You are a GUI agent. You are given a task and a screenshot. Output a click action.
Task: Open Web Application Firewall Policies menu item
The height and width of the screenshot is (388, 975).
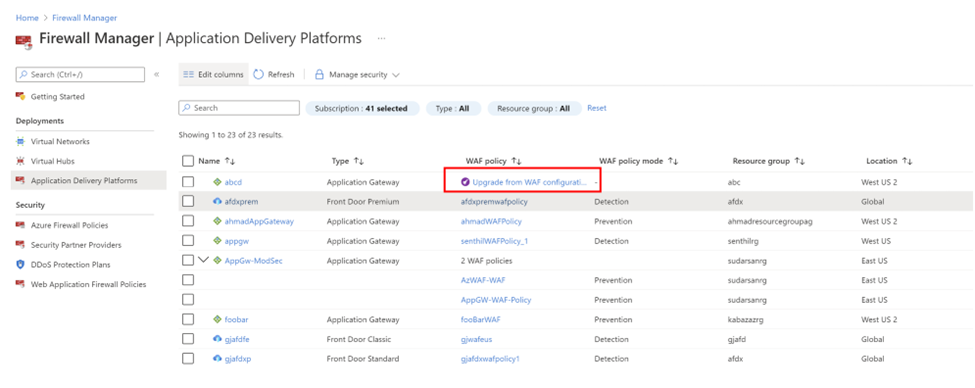click(x=88, y=284)
